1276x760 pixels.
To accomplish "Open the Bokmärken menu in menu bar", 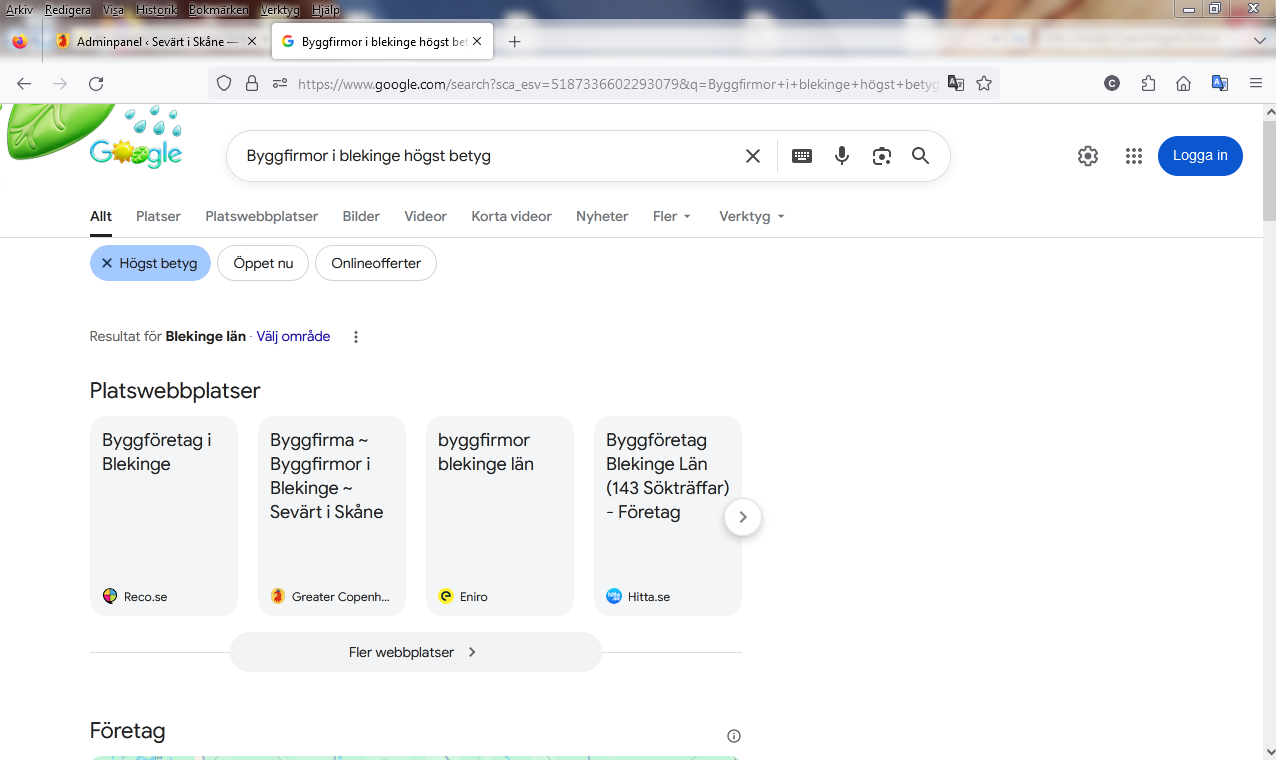I will (217, 10).
